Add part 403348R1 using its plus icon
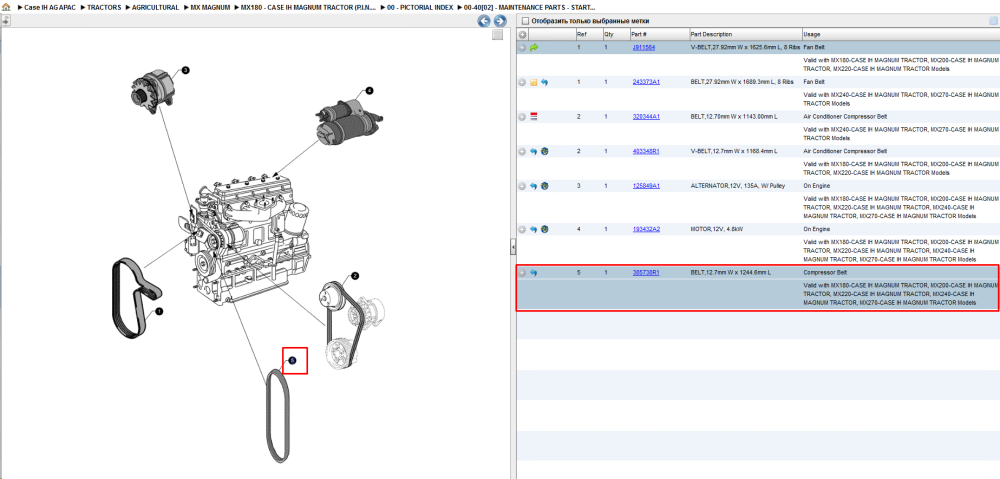 522,151
